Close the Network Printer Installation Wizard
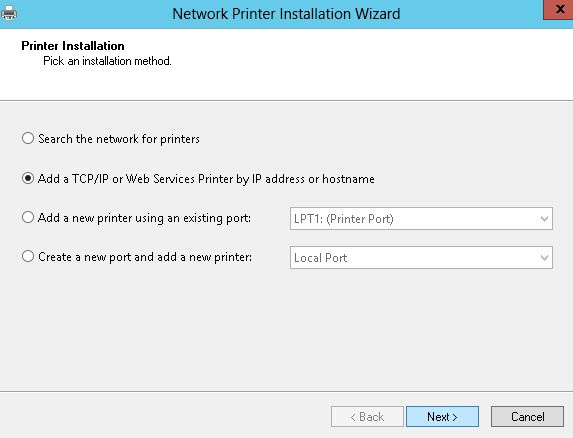The image size is (573, 438). (558, 9)
